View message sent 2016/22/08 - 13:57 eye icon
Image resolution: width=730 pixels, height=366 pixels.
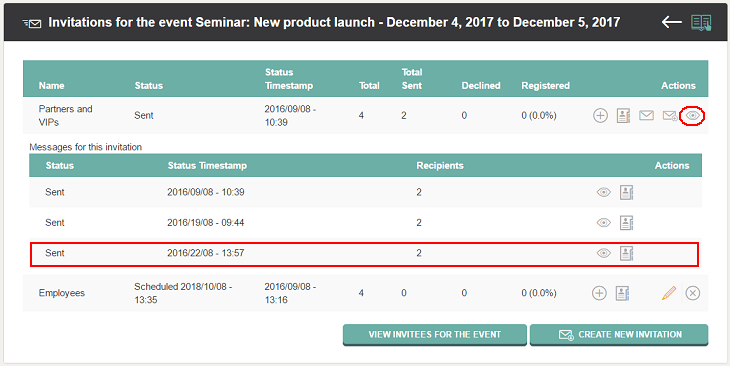[x=604, y=253]
